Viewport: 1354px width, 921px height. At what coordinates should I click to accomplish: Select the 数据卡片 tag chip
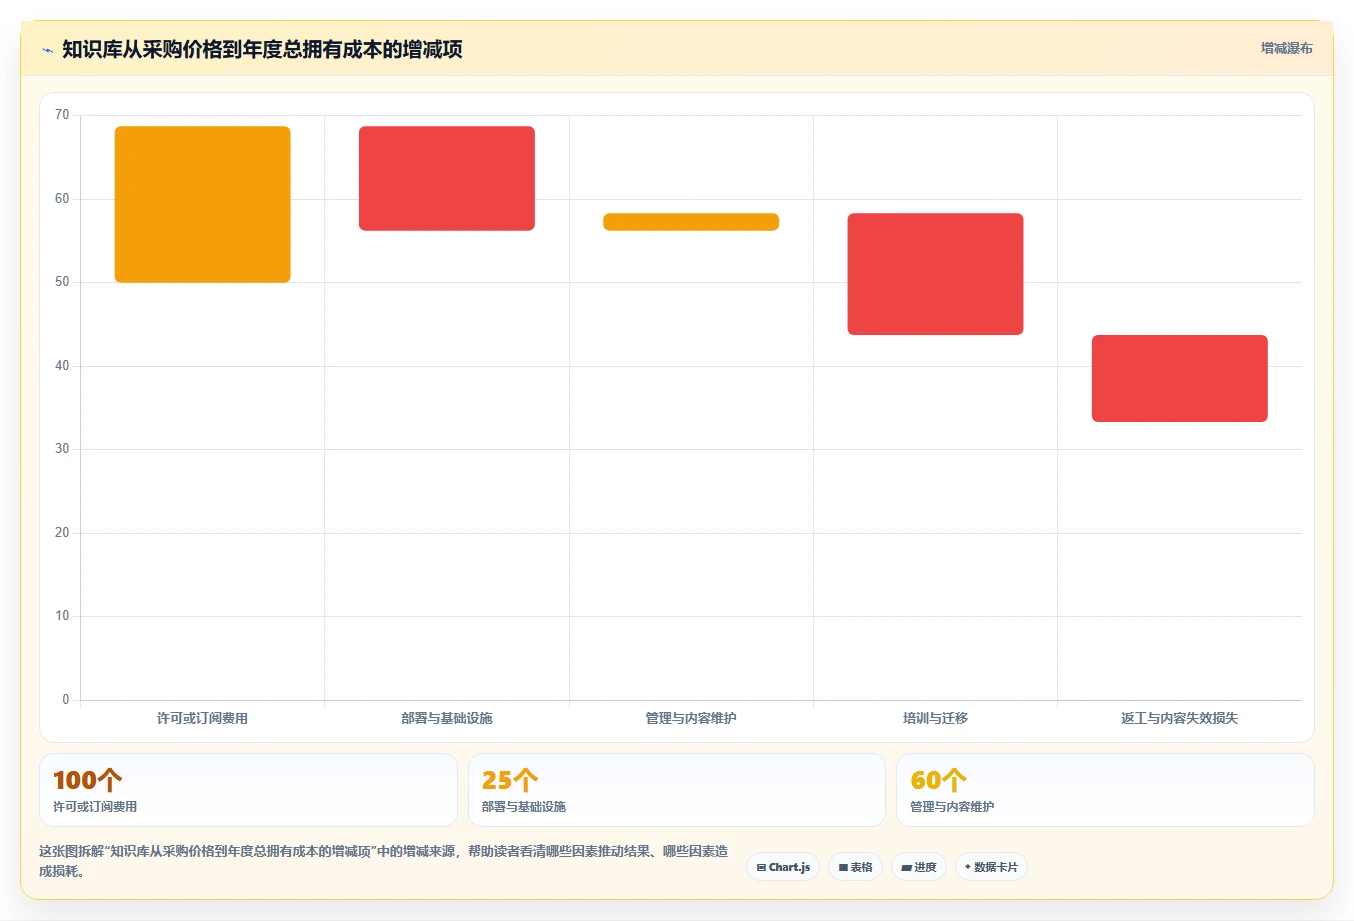point(991,867)
